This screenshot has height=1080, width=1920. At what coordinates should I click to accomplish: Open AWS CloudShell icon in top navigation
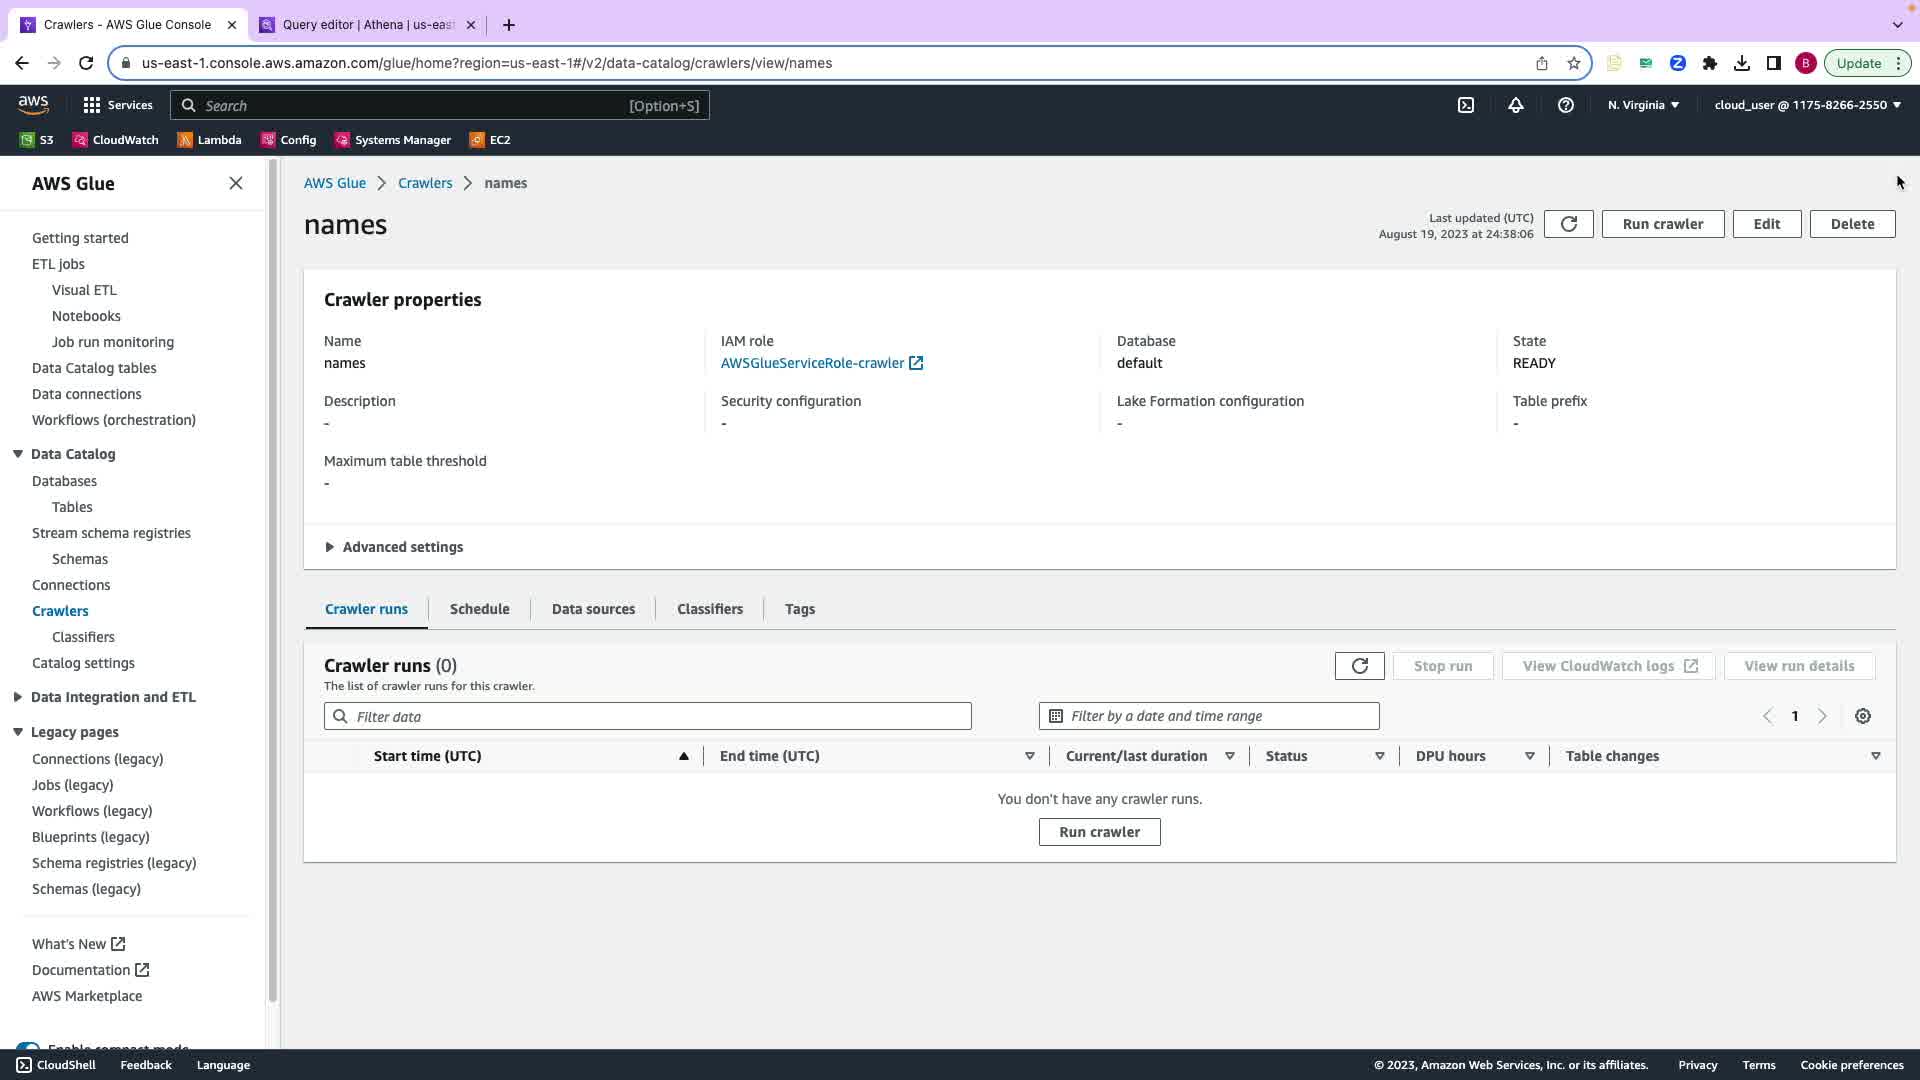pyautogui.click(x=1466, y=105)
